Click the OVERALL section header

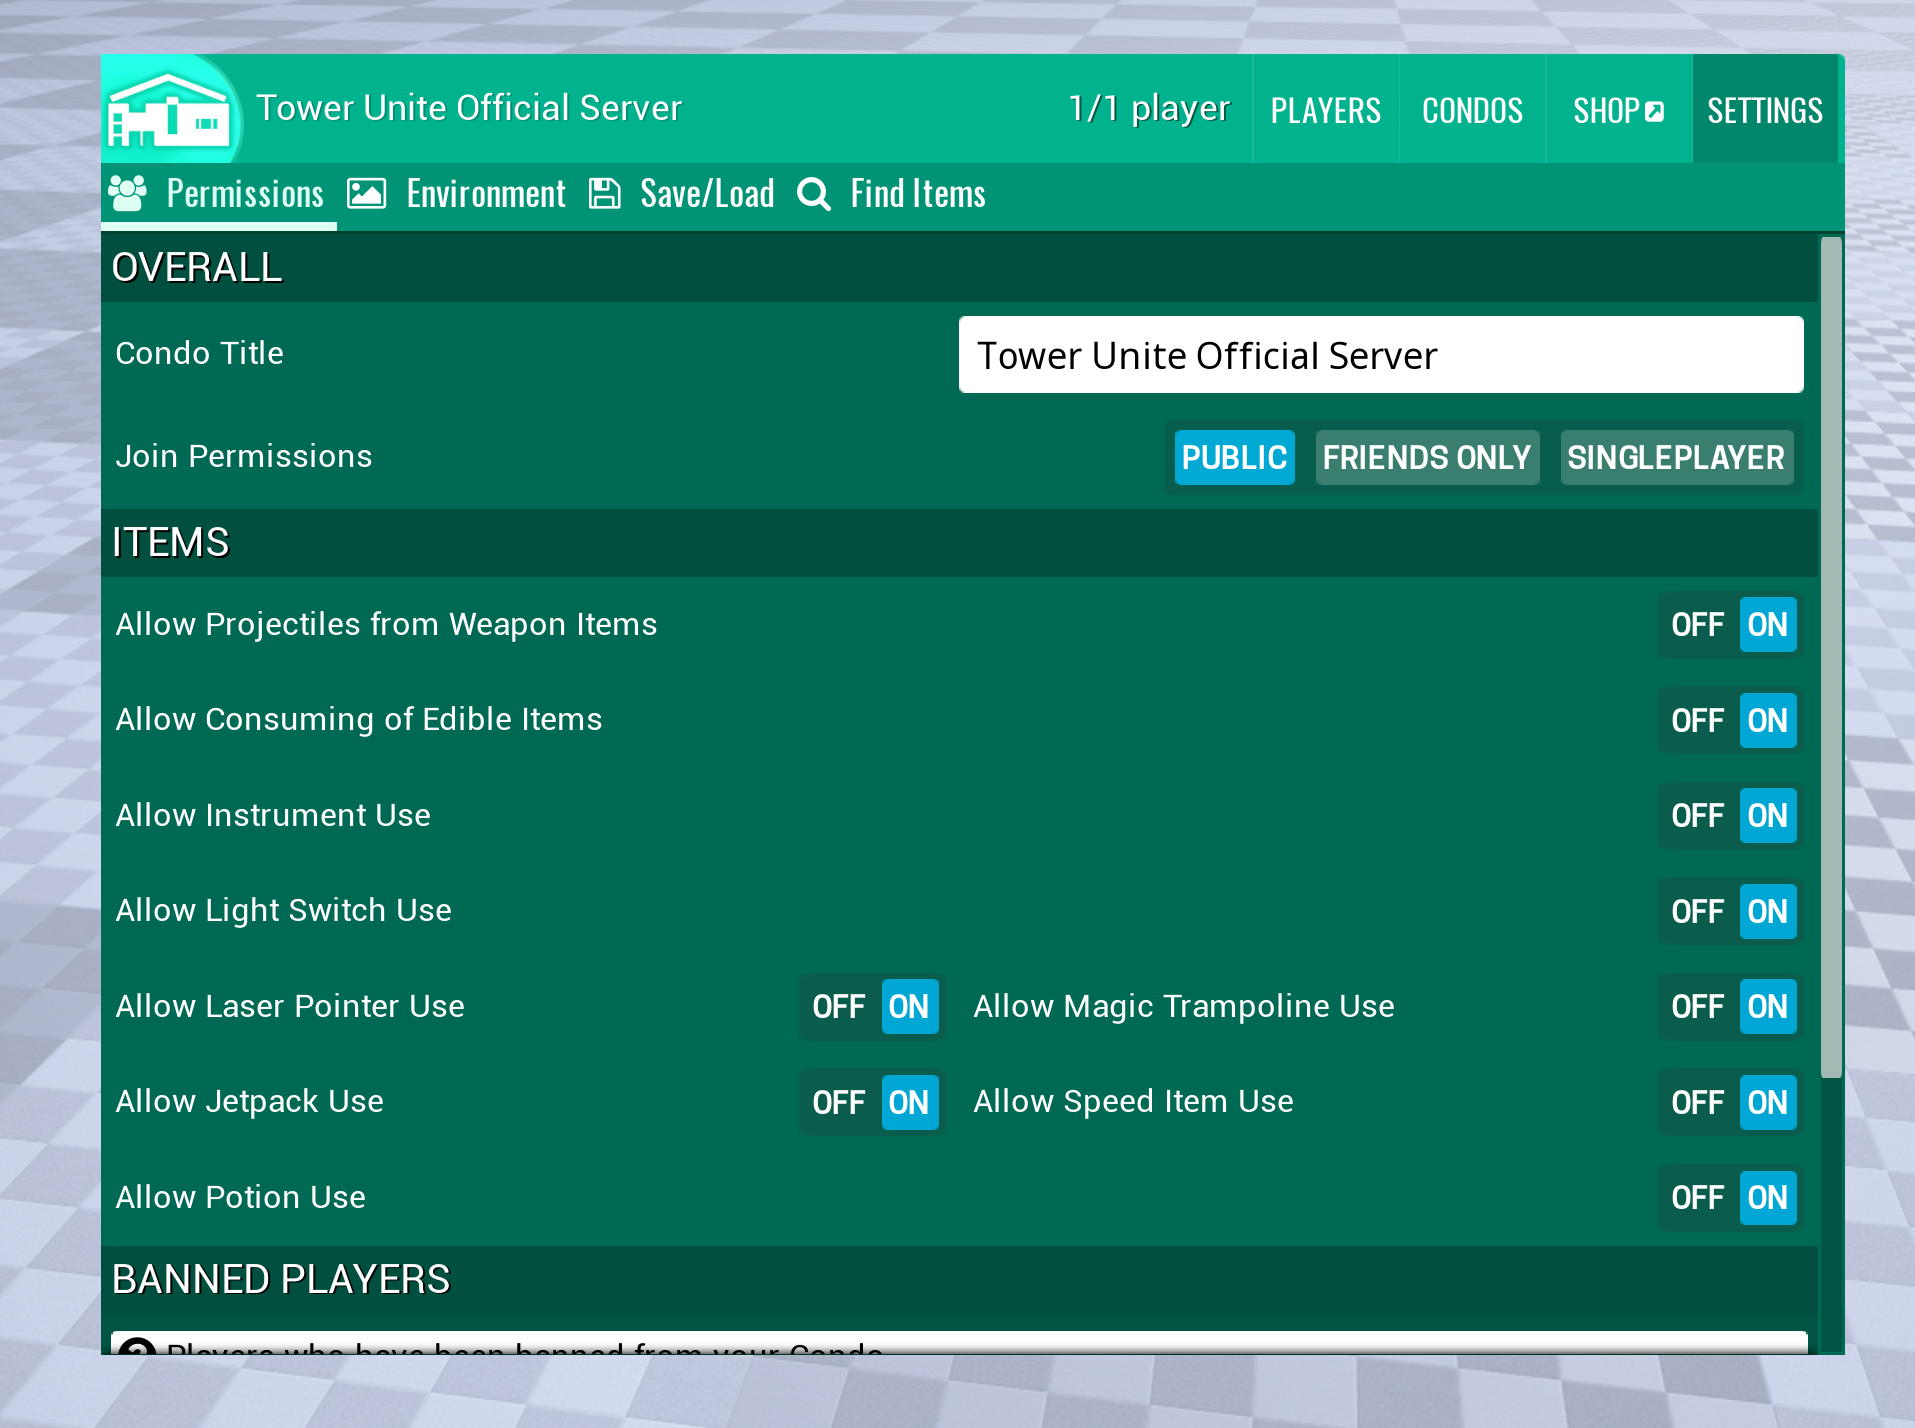tap(959, 267)
